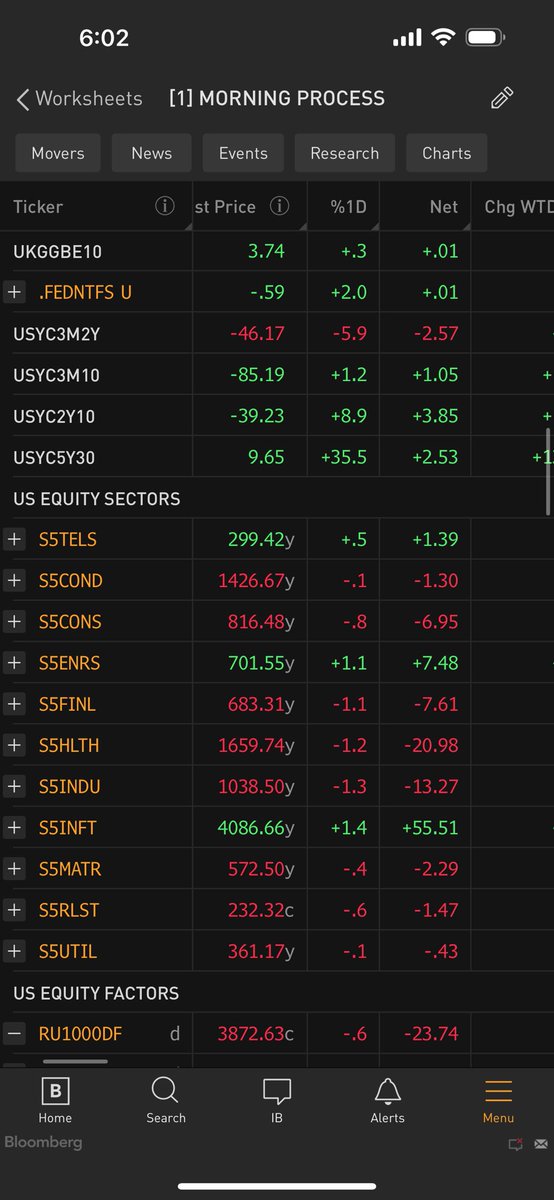Tap the +35.5 percent change value
The image size is (554, 1200).
[344, 457]
